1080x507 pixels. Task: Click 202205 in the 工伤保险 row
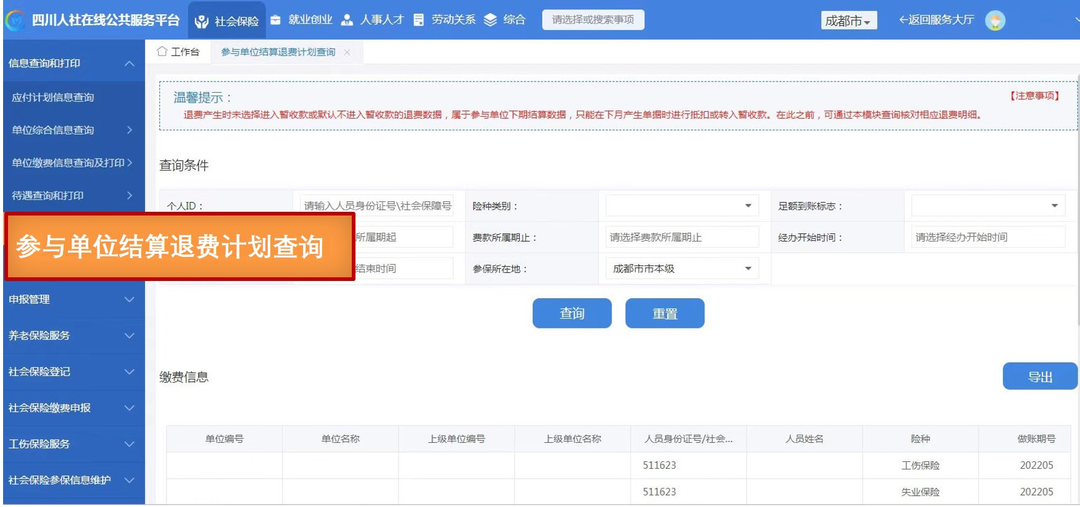click(x=1037, y=466)
